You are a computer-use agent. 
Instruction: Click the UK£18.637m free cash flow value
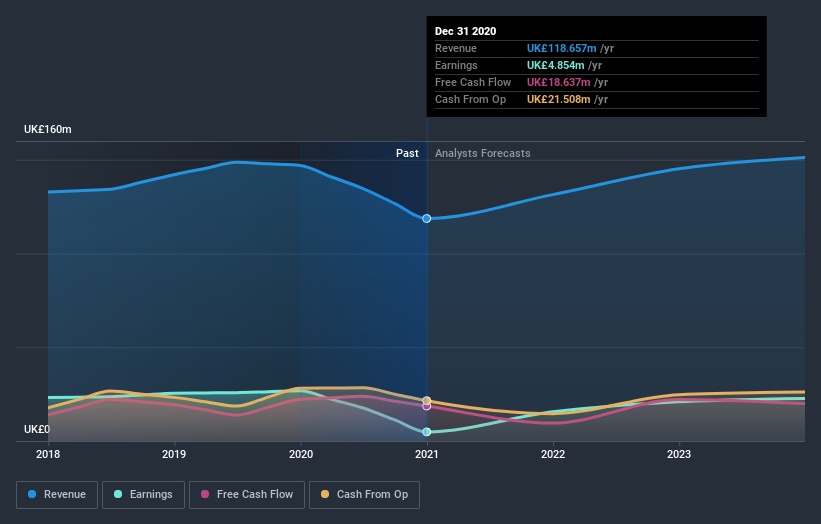[559, 82]
